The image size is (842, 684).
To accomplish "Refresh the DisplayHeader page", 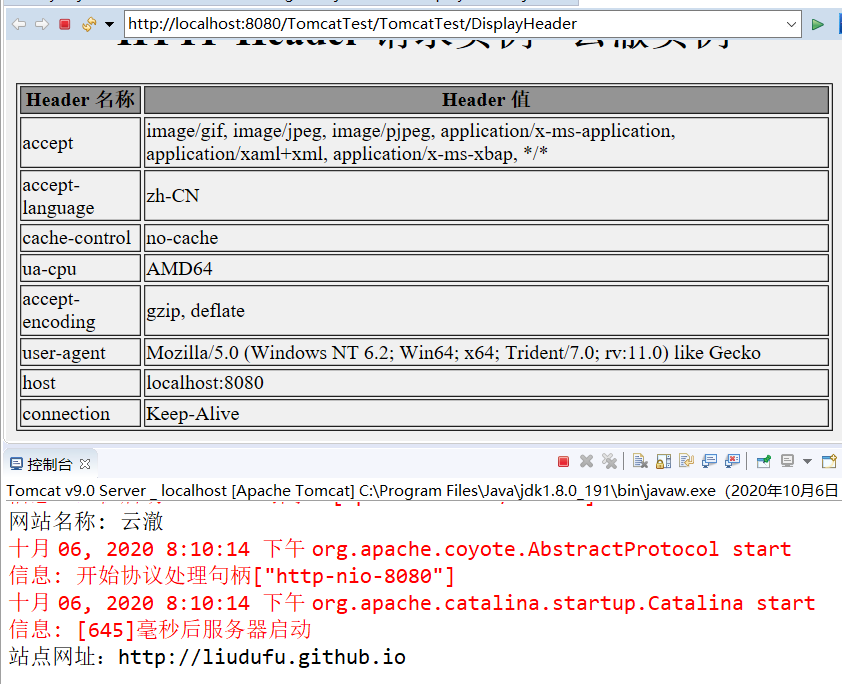I will 89,24.
